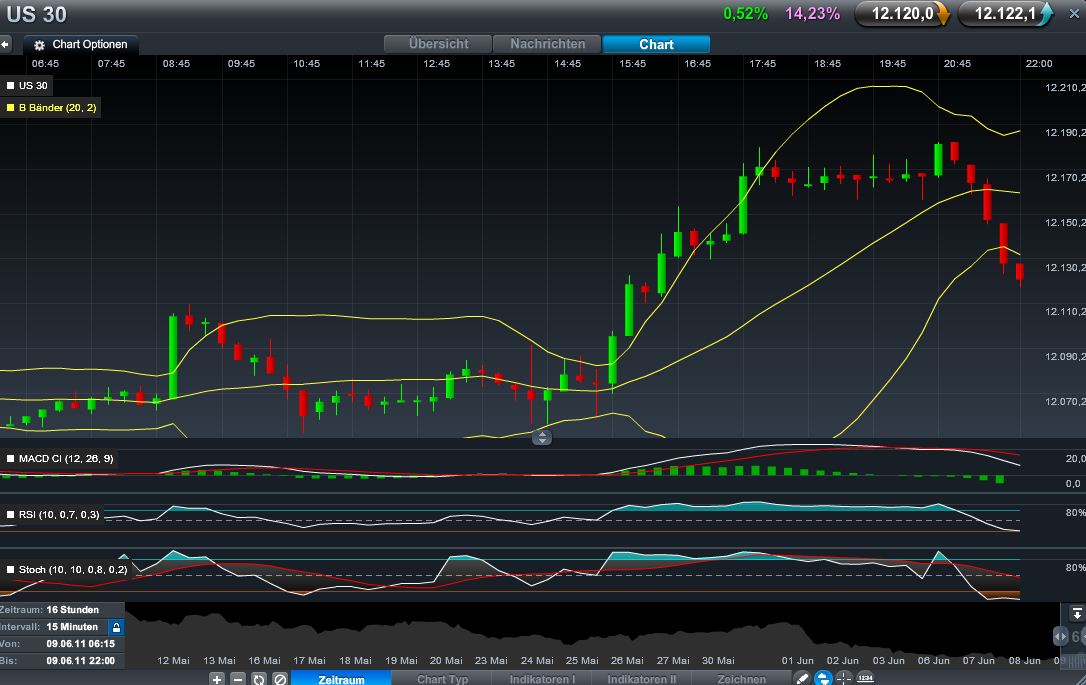Select the blue up/down arrows icon
Viewport: 1086px width, 685px height.
click(822, 679)
